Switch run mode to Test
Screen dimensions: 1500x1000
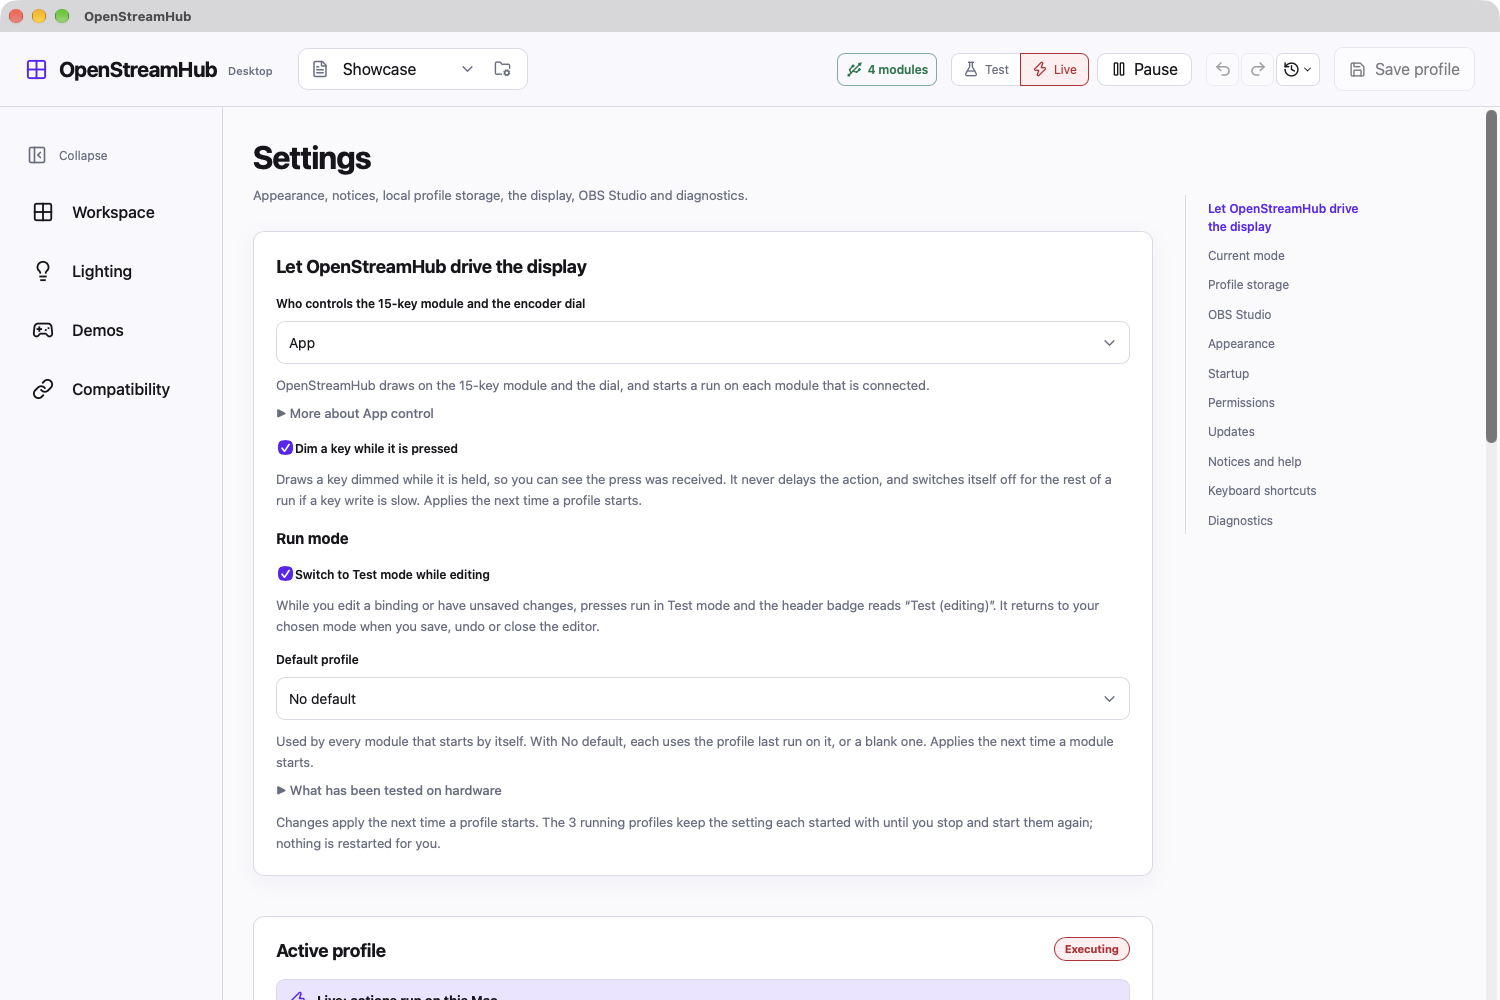(x=986, y=69)
